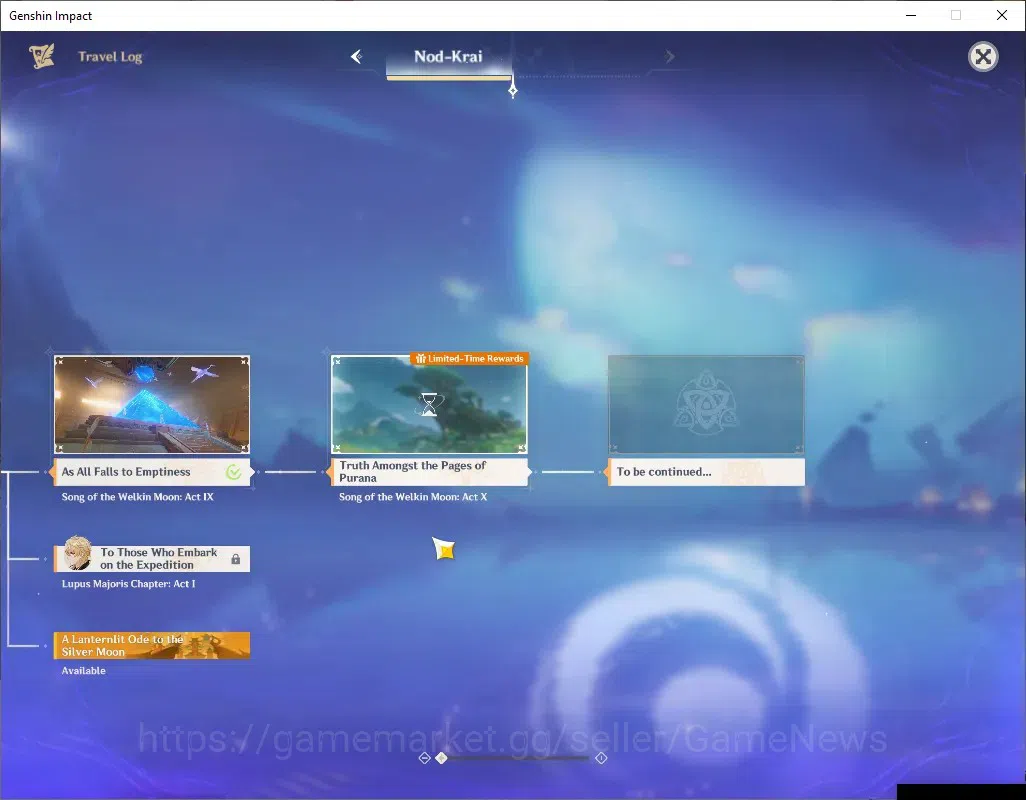Click the Travel Log quill icon
This screenshot has width=1026, height=800.
(x=42, y=56)
